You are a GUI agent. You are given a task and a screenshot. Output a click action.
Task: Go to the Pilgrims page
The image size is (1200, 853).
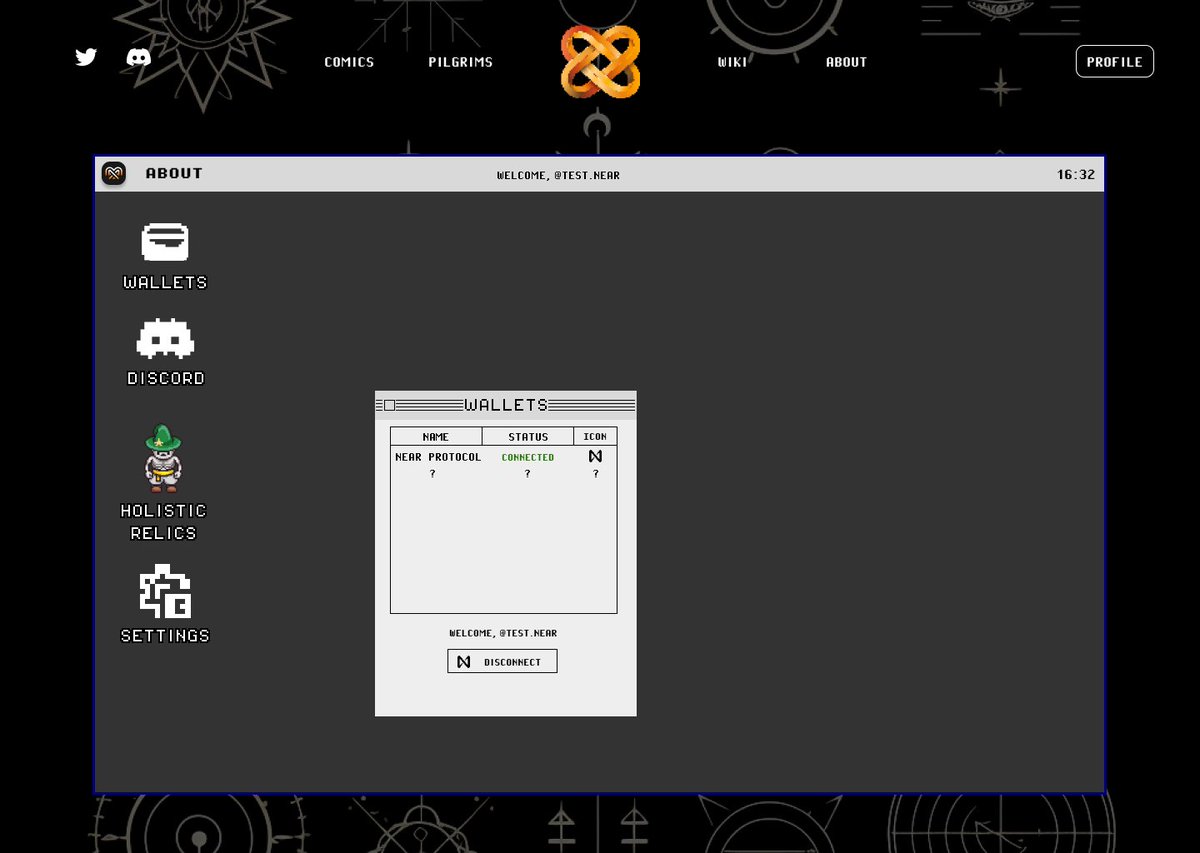pyautogui.click(x=460, y=62)
